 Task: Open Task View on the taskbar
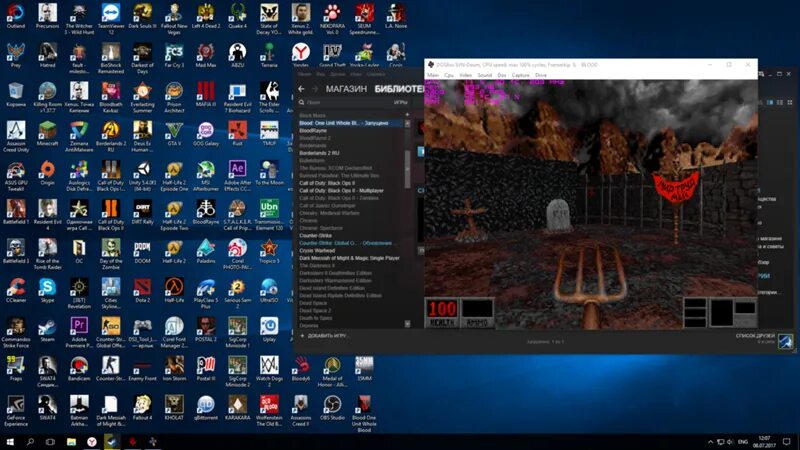point(50,441)
